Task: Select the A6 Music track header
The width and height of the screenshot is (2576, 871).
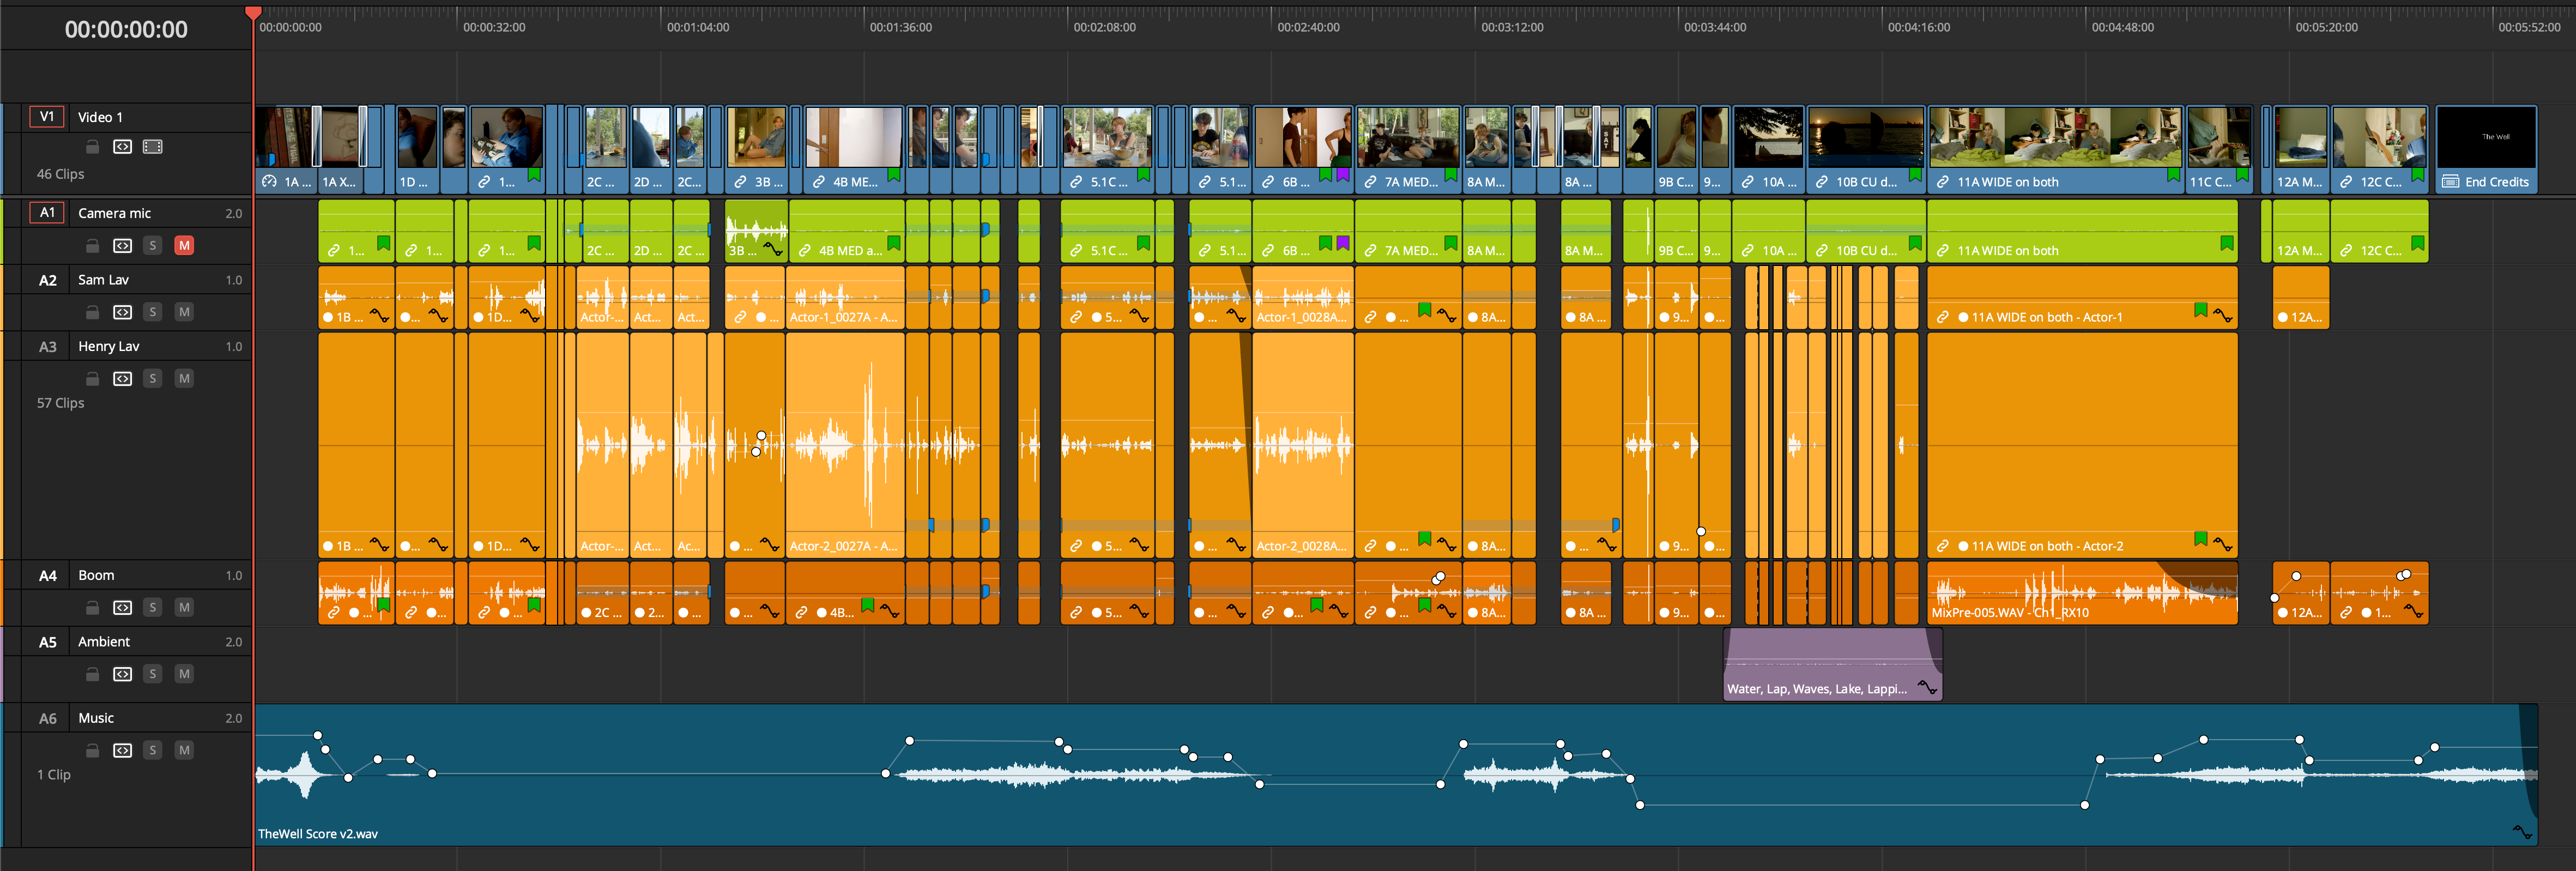Action: [96, 718]
